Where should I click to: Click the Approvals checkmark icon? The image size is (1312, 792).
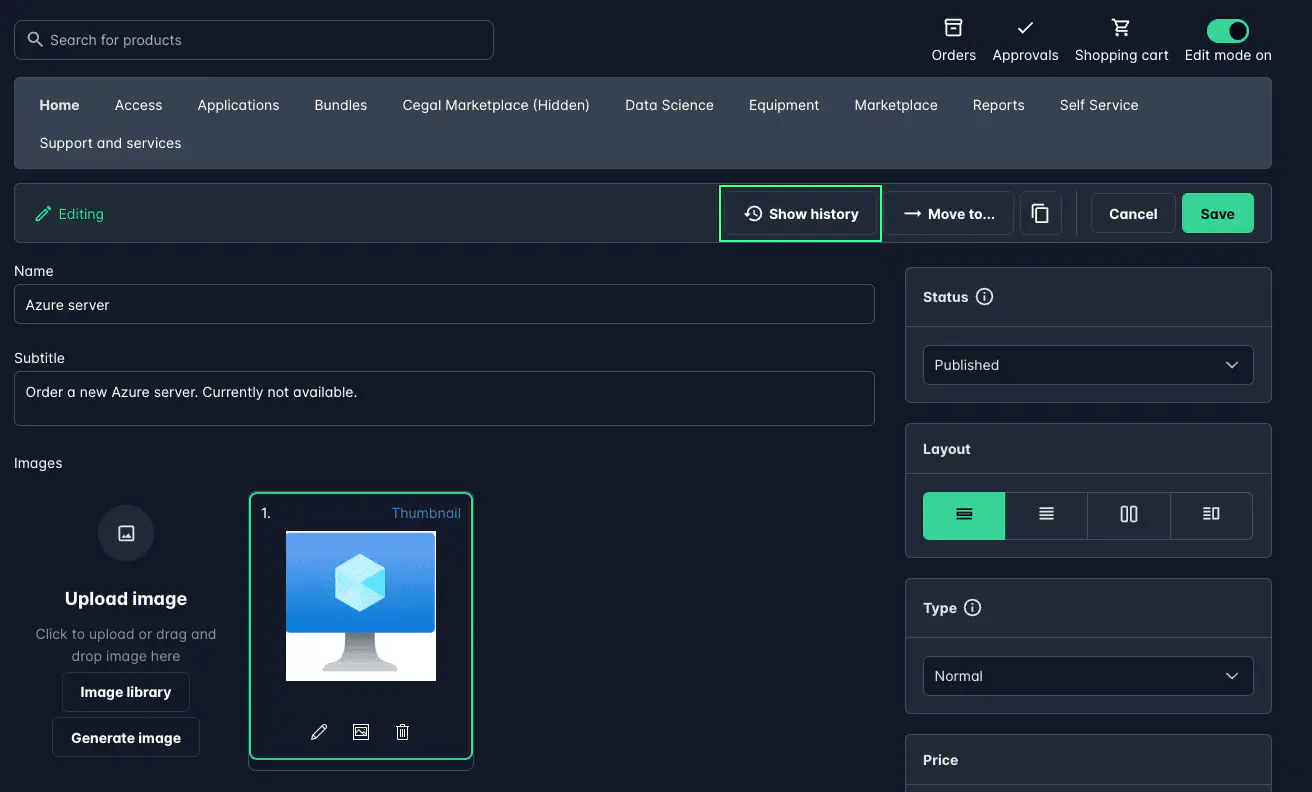coord(1025,30)
